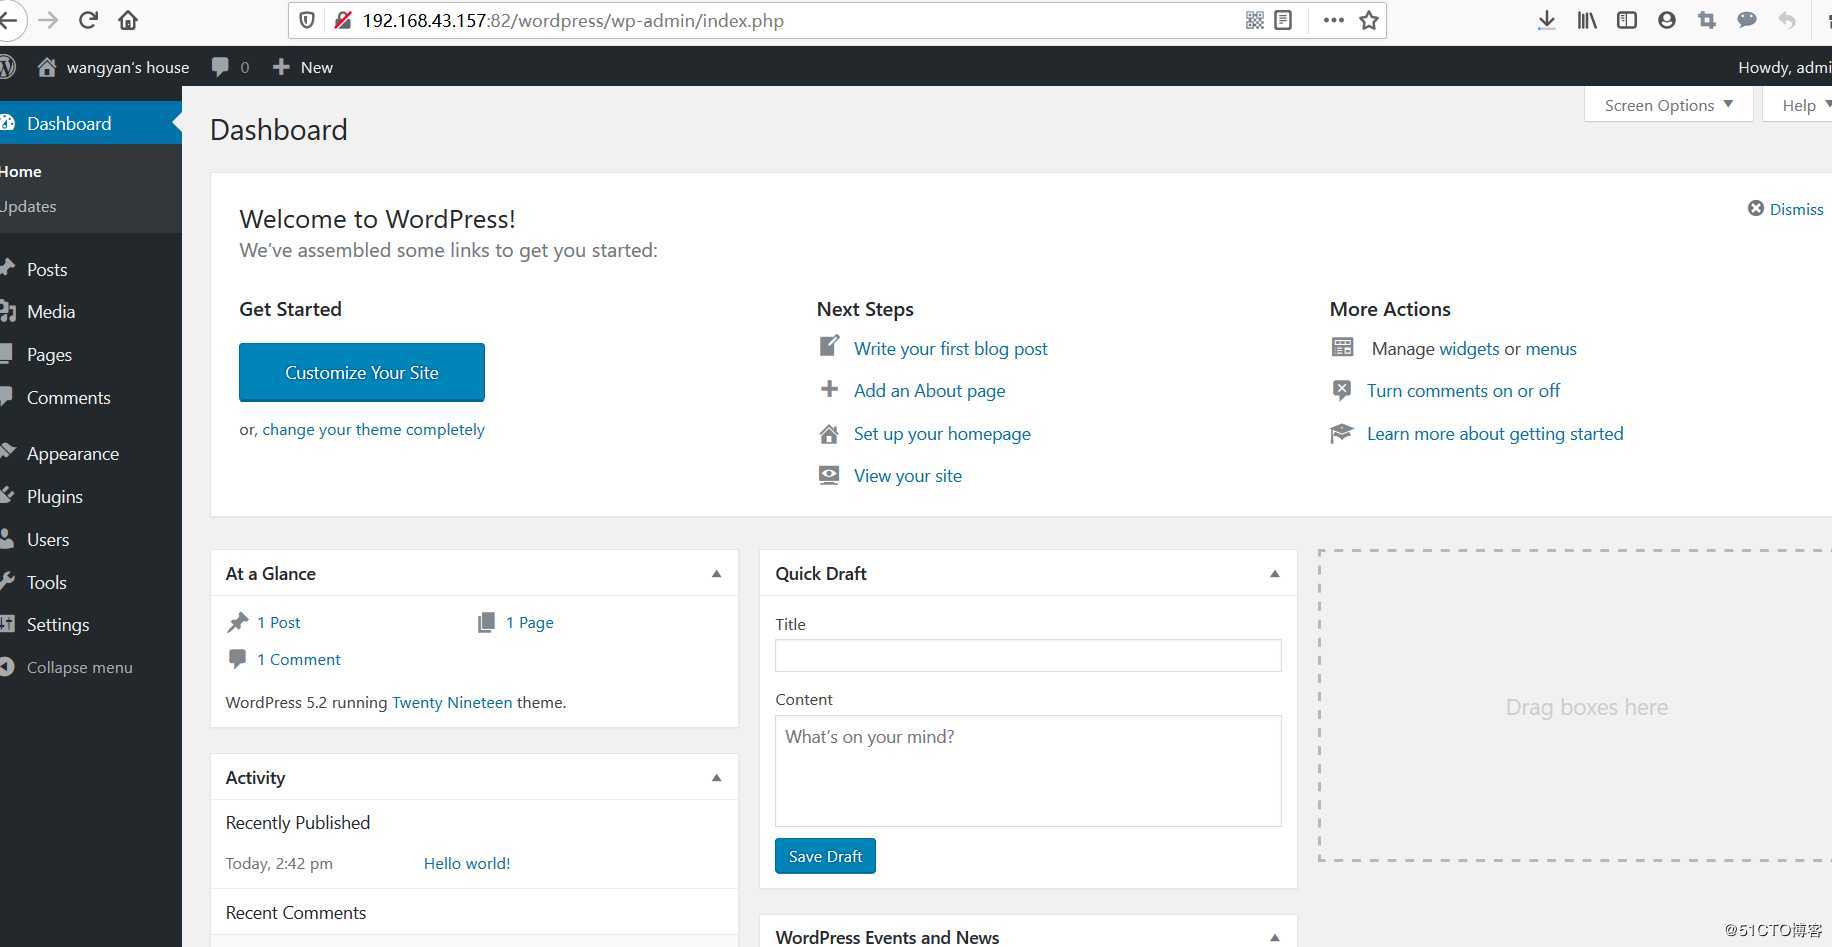
Task: Click the widgets grid icon under More Actions
Action: (x=1342, y=347)
